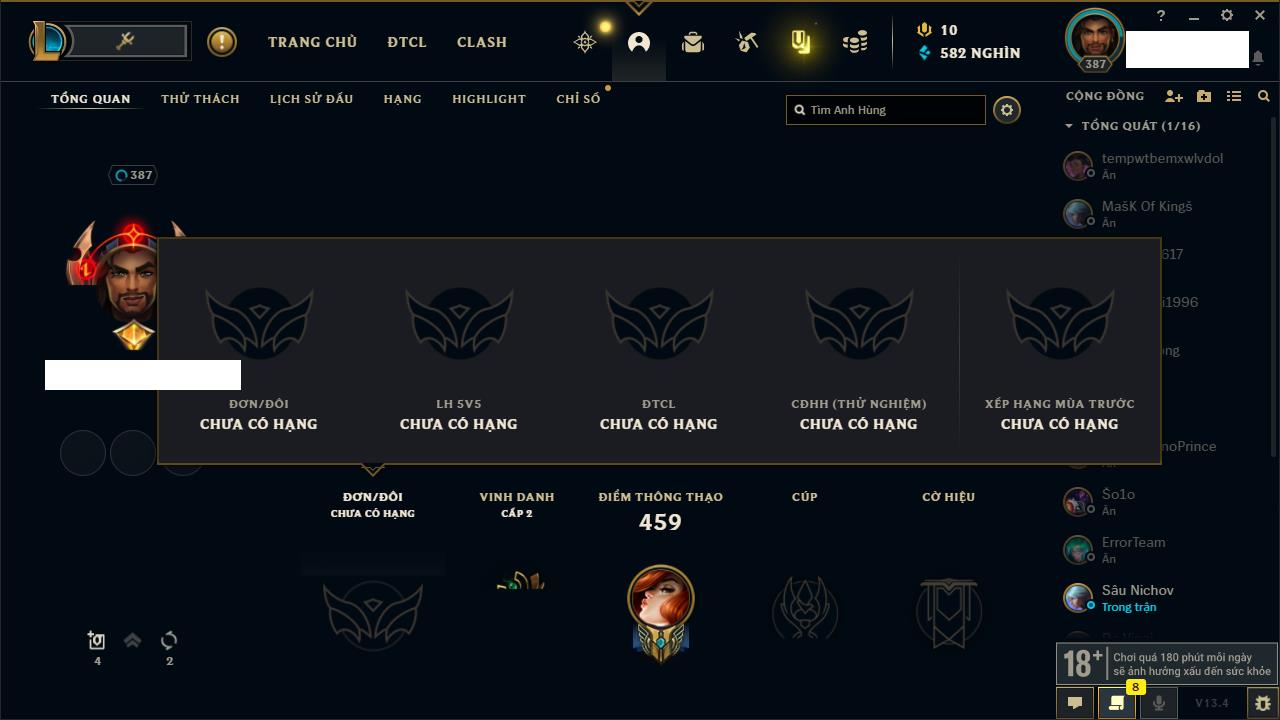The width and height of the screenshot is (1280, 720).
Task: Toggle the microphone mute button
Action: pyautogui.click(x=1158, y=703)
